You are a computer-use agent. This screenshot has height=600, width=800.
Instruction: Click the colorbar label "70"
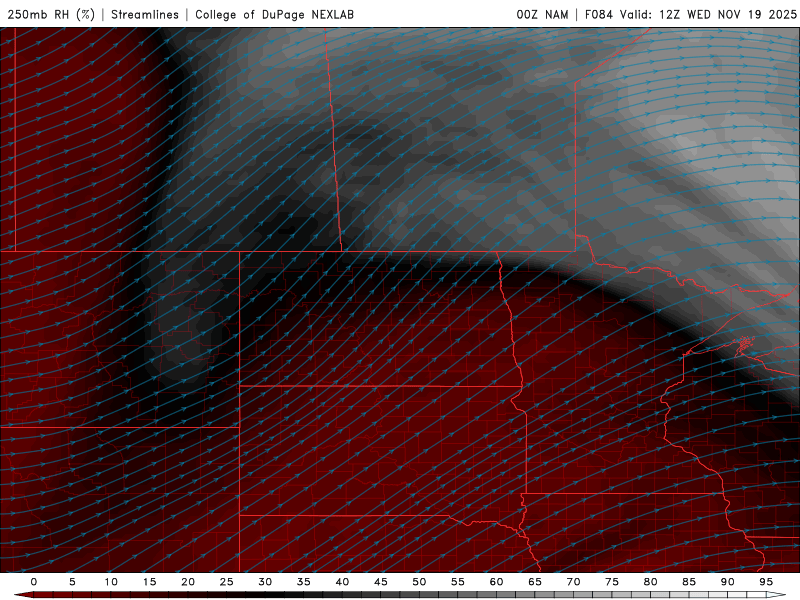click(x=573, y=582)
